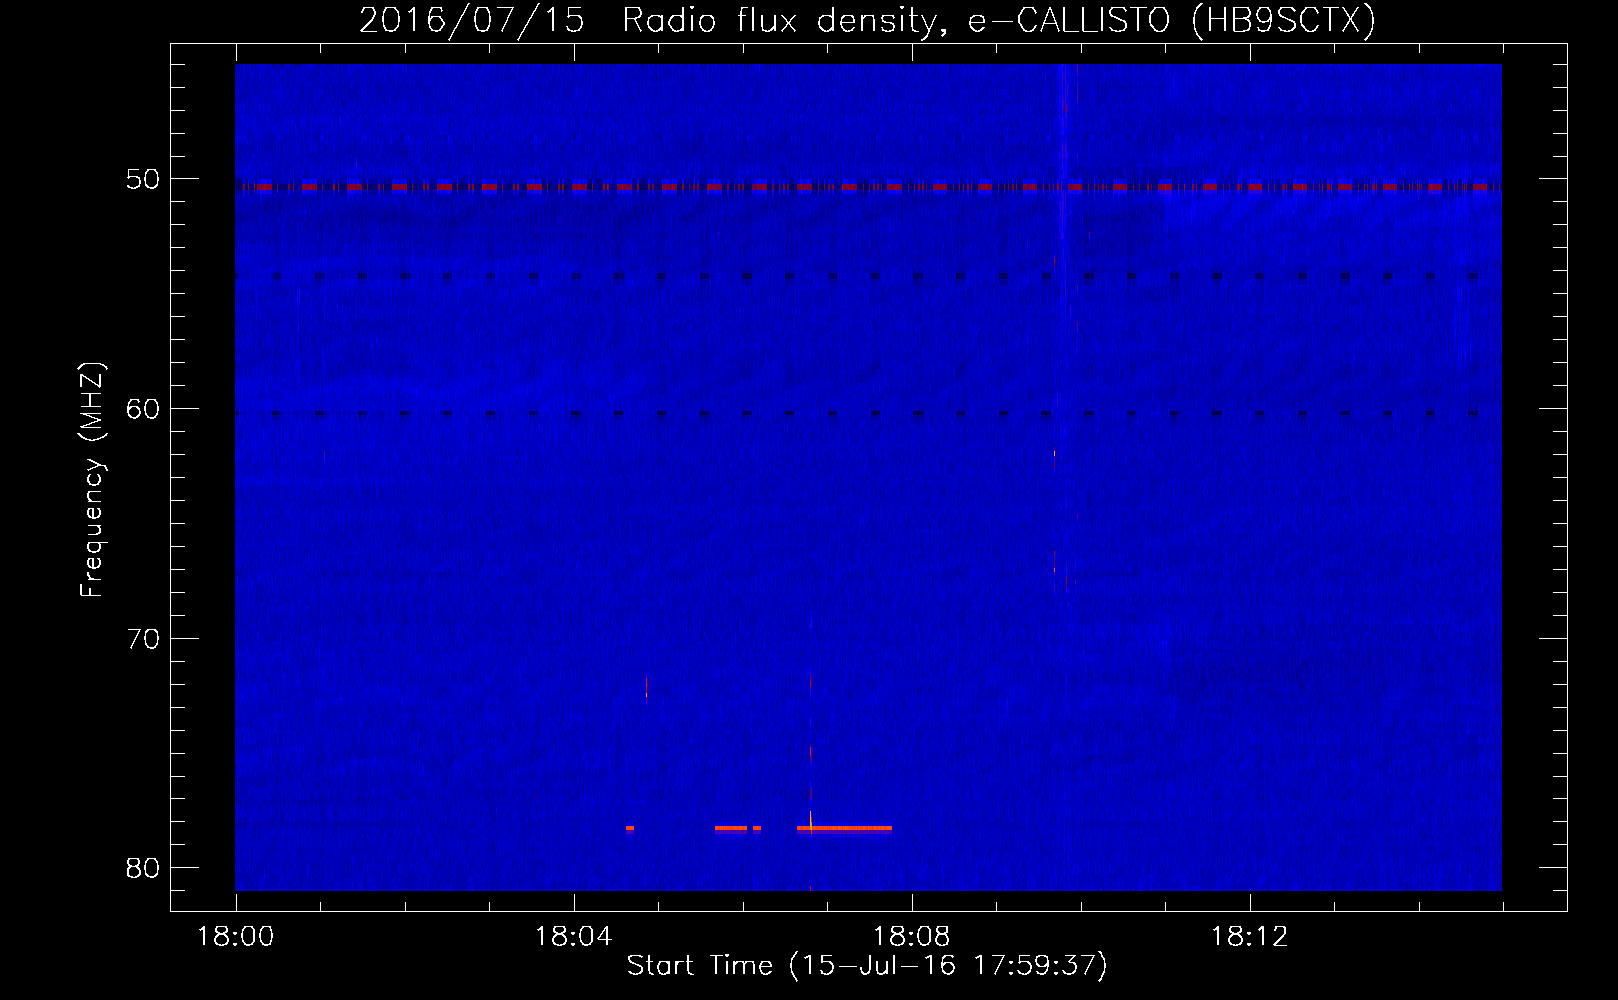Click the "60" frequency tick label
The image size is (1618, 1000).
[143, 409]
